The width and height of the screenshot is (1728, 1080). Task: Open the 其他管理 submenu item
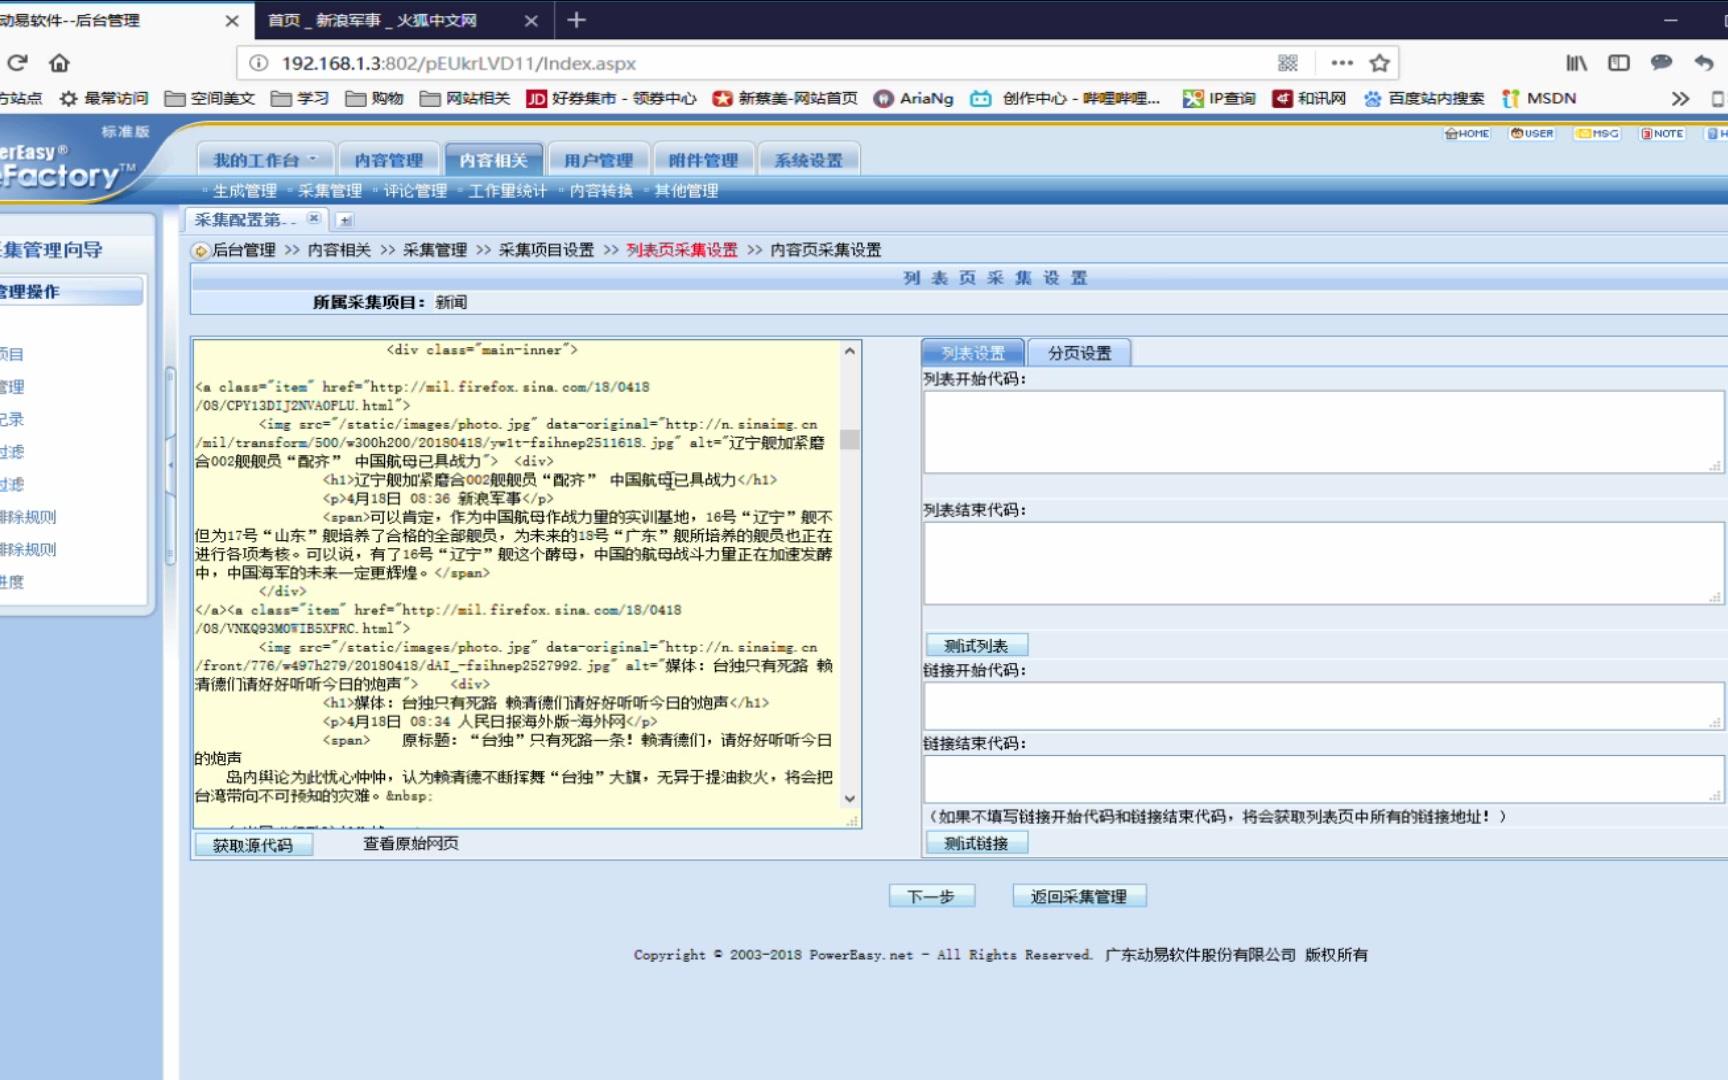[x=686, y=191]
